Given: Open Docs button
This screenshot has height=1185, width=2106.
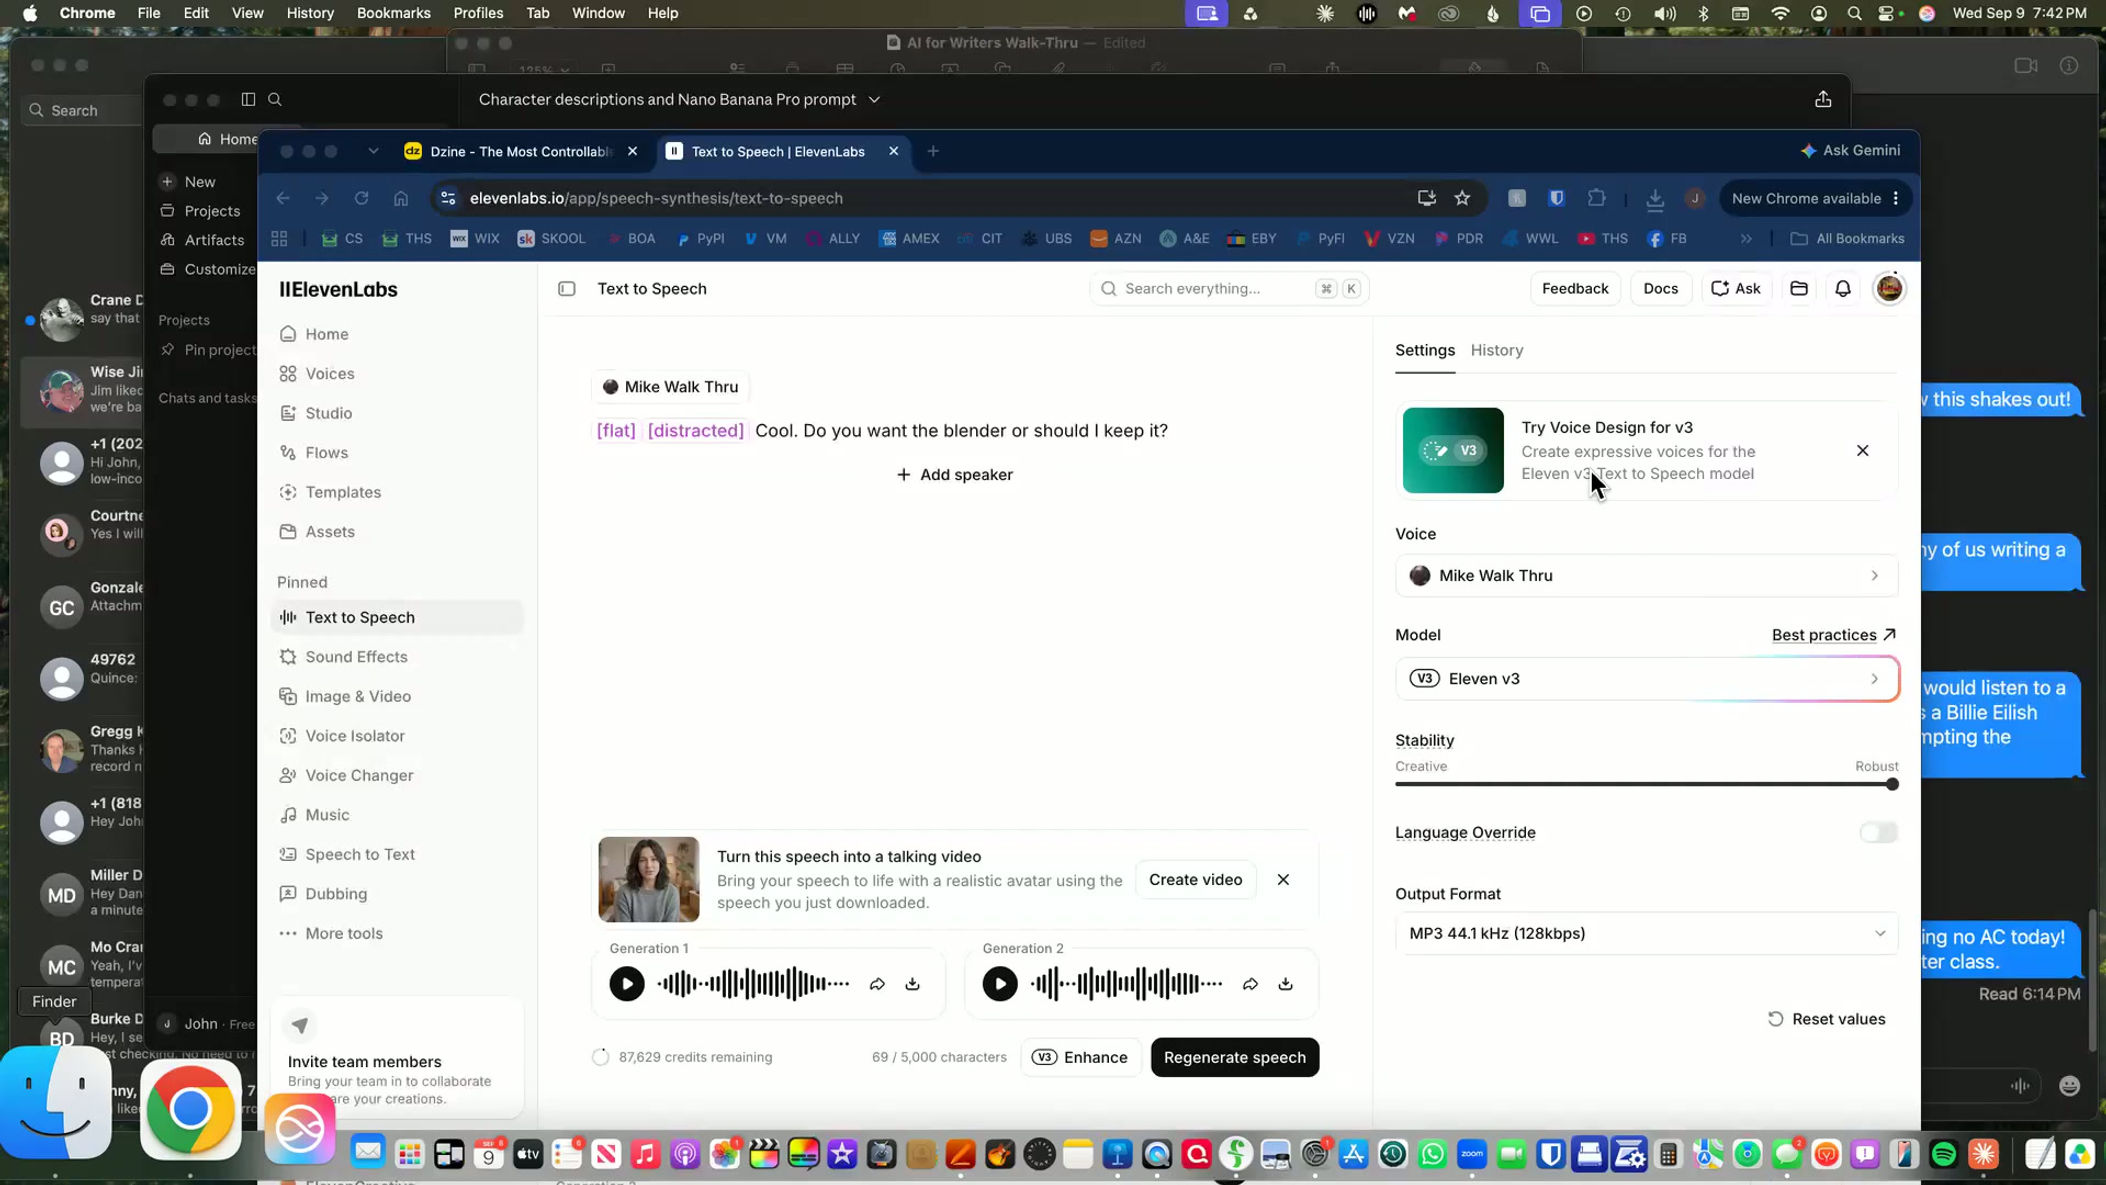Looking at the screenshot, I should 1660,289.
